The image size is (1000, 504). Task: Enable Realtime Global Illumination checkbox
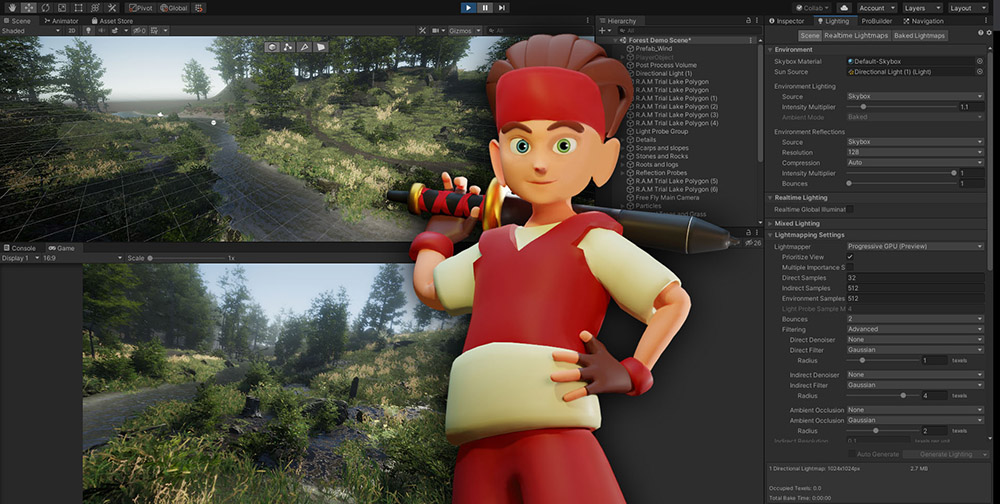(x=849, y=209)
